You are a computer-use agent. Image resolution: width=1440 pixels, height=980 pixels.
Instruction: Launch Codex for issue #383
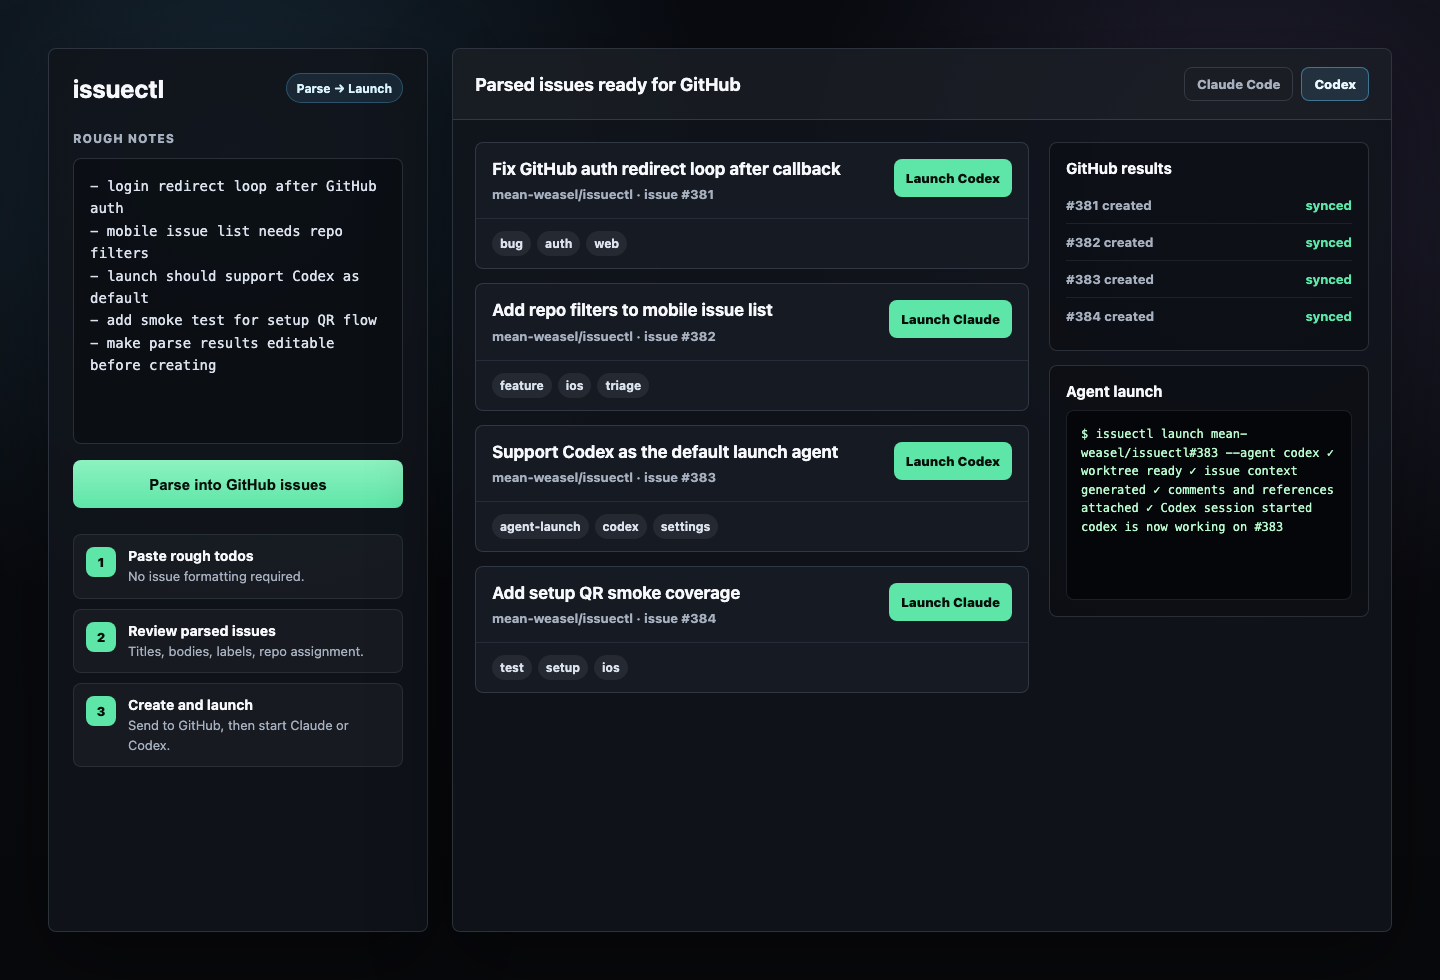(952, 461)
